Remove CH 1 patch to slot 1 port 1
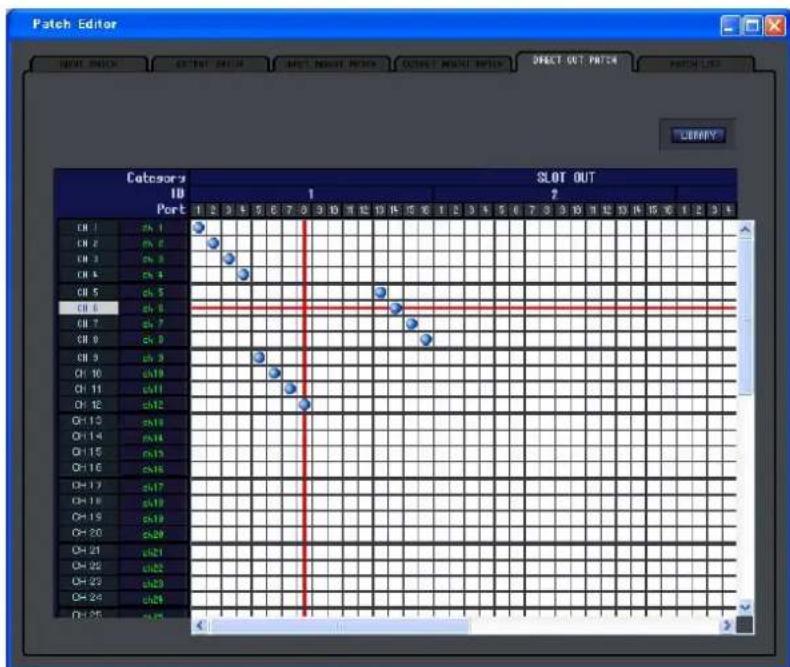The height and width of the screenshot is (667, 790). (199, 227)
